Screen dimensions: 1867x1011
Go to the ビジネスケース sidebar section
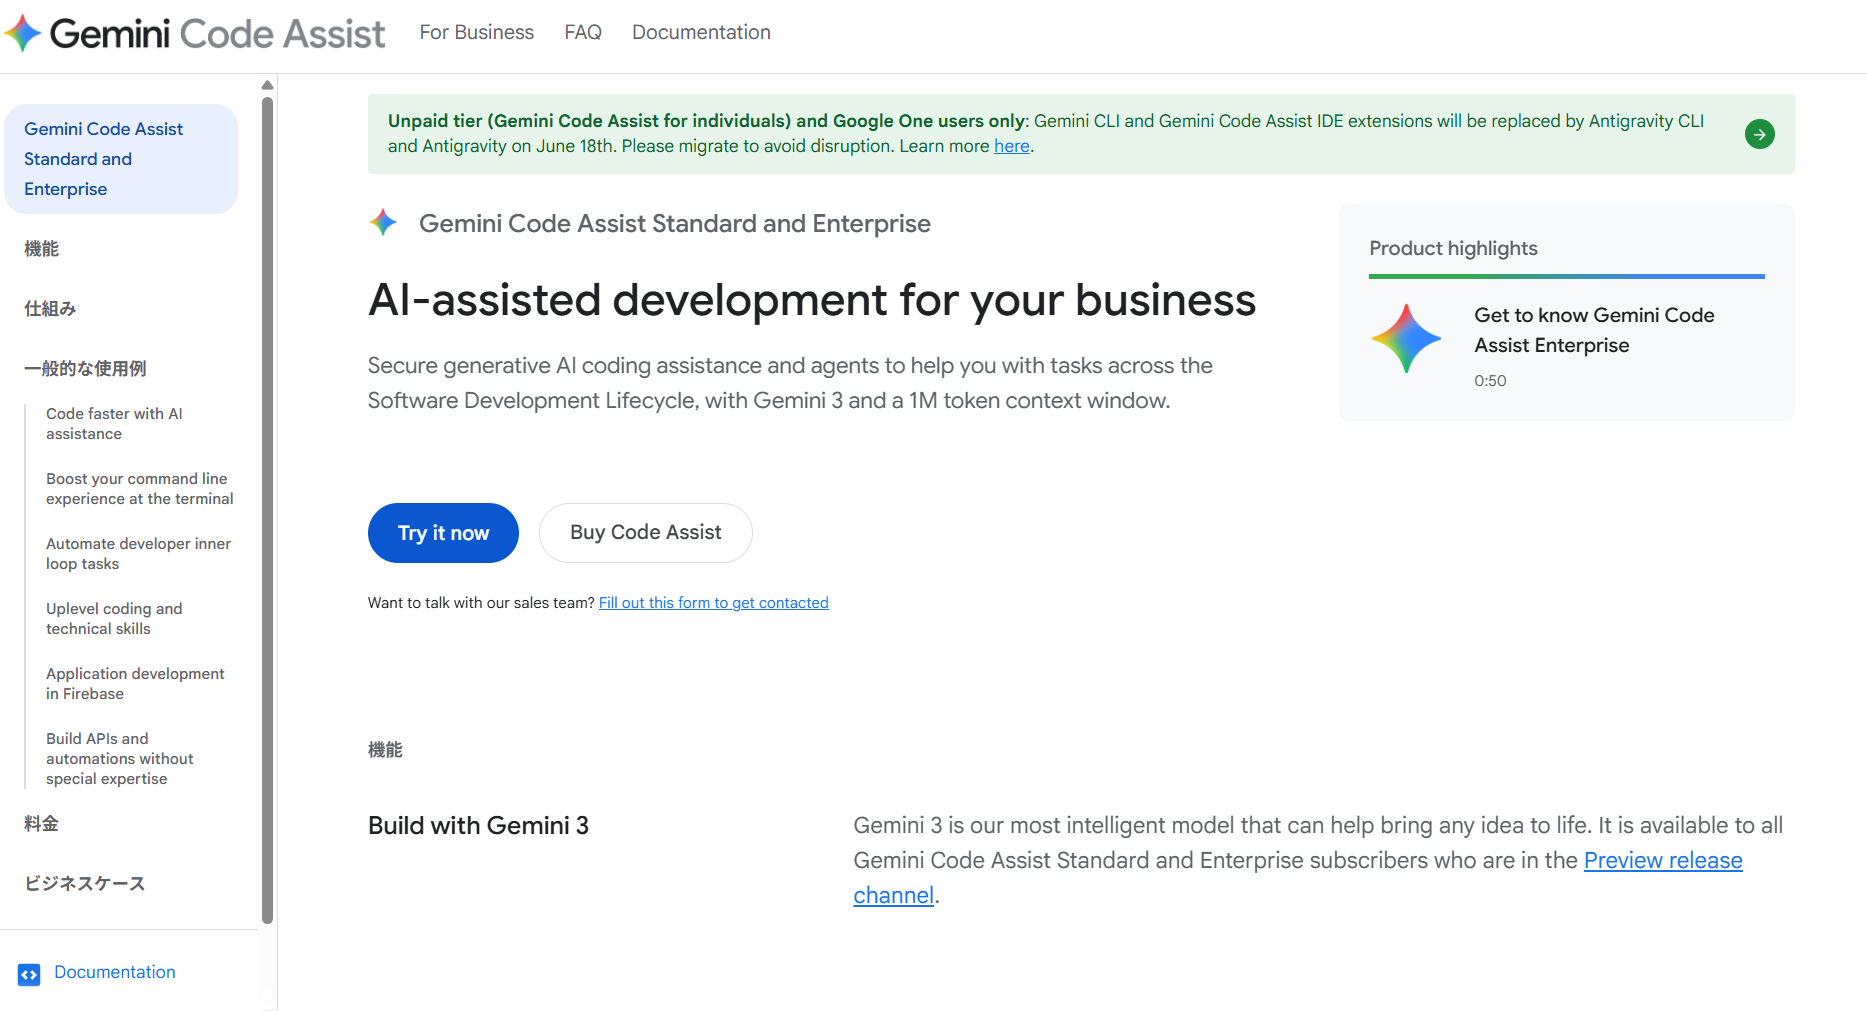(85, 884)
